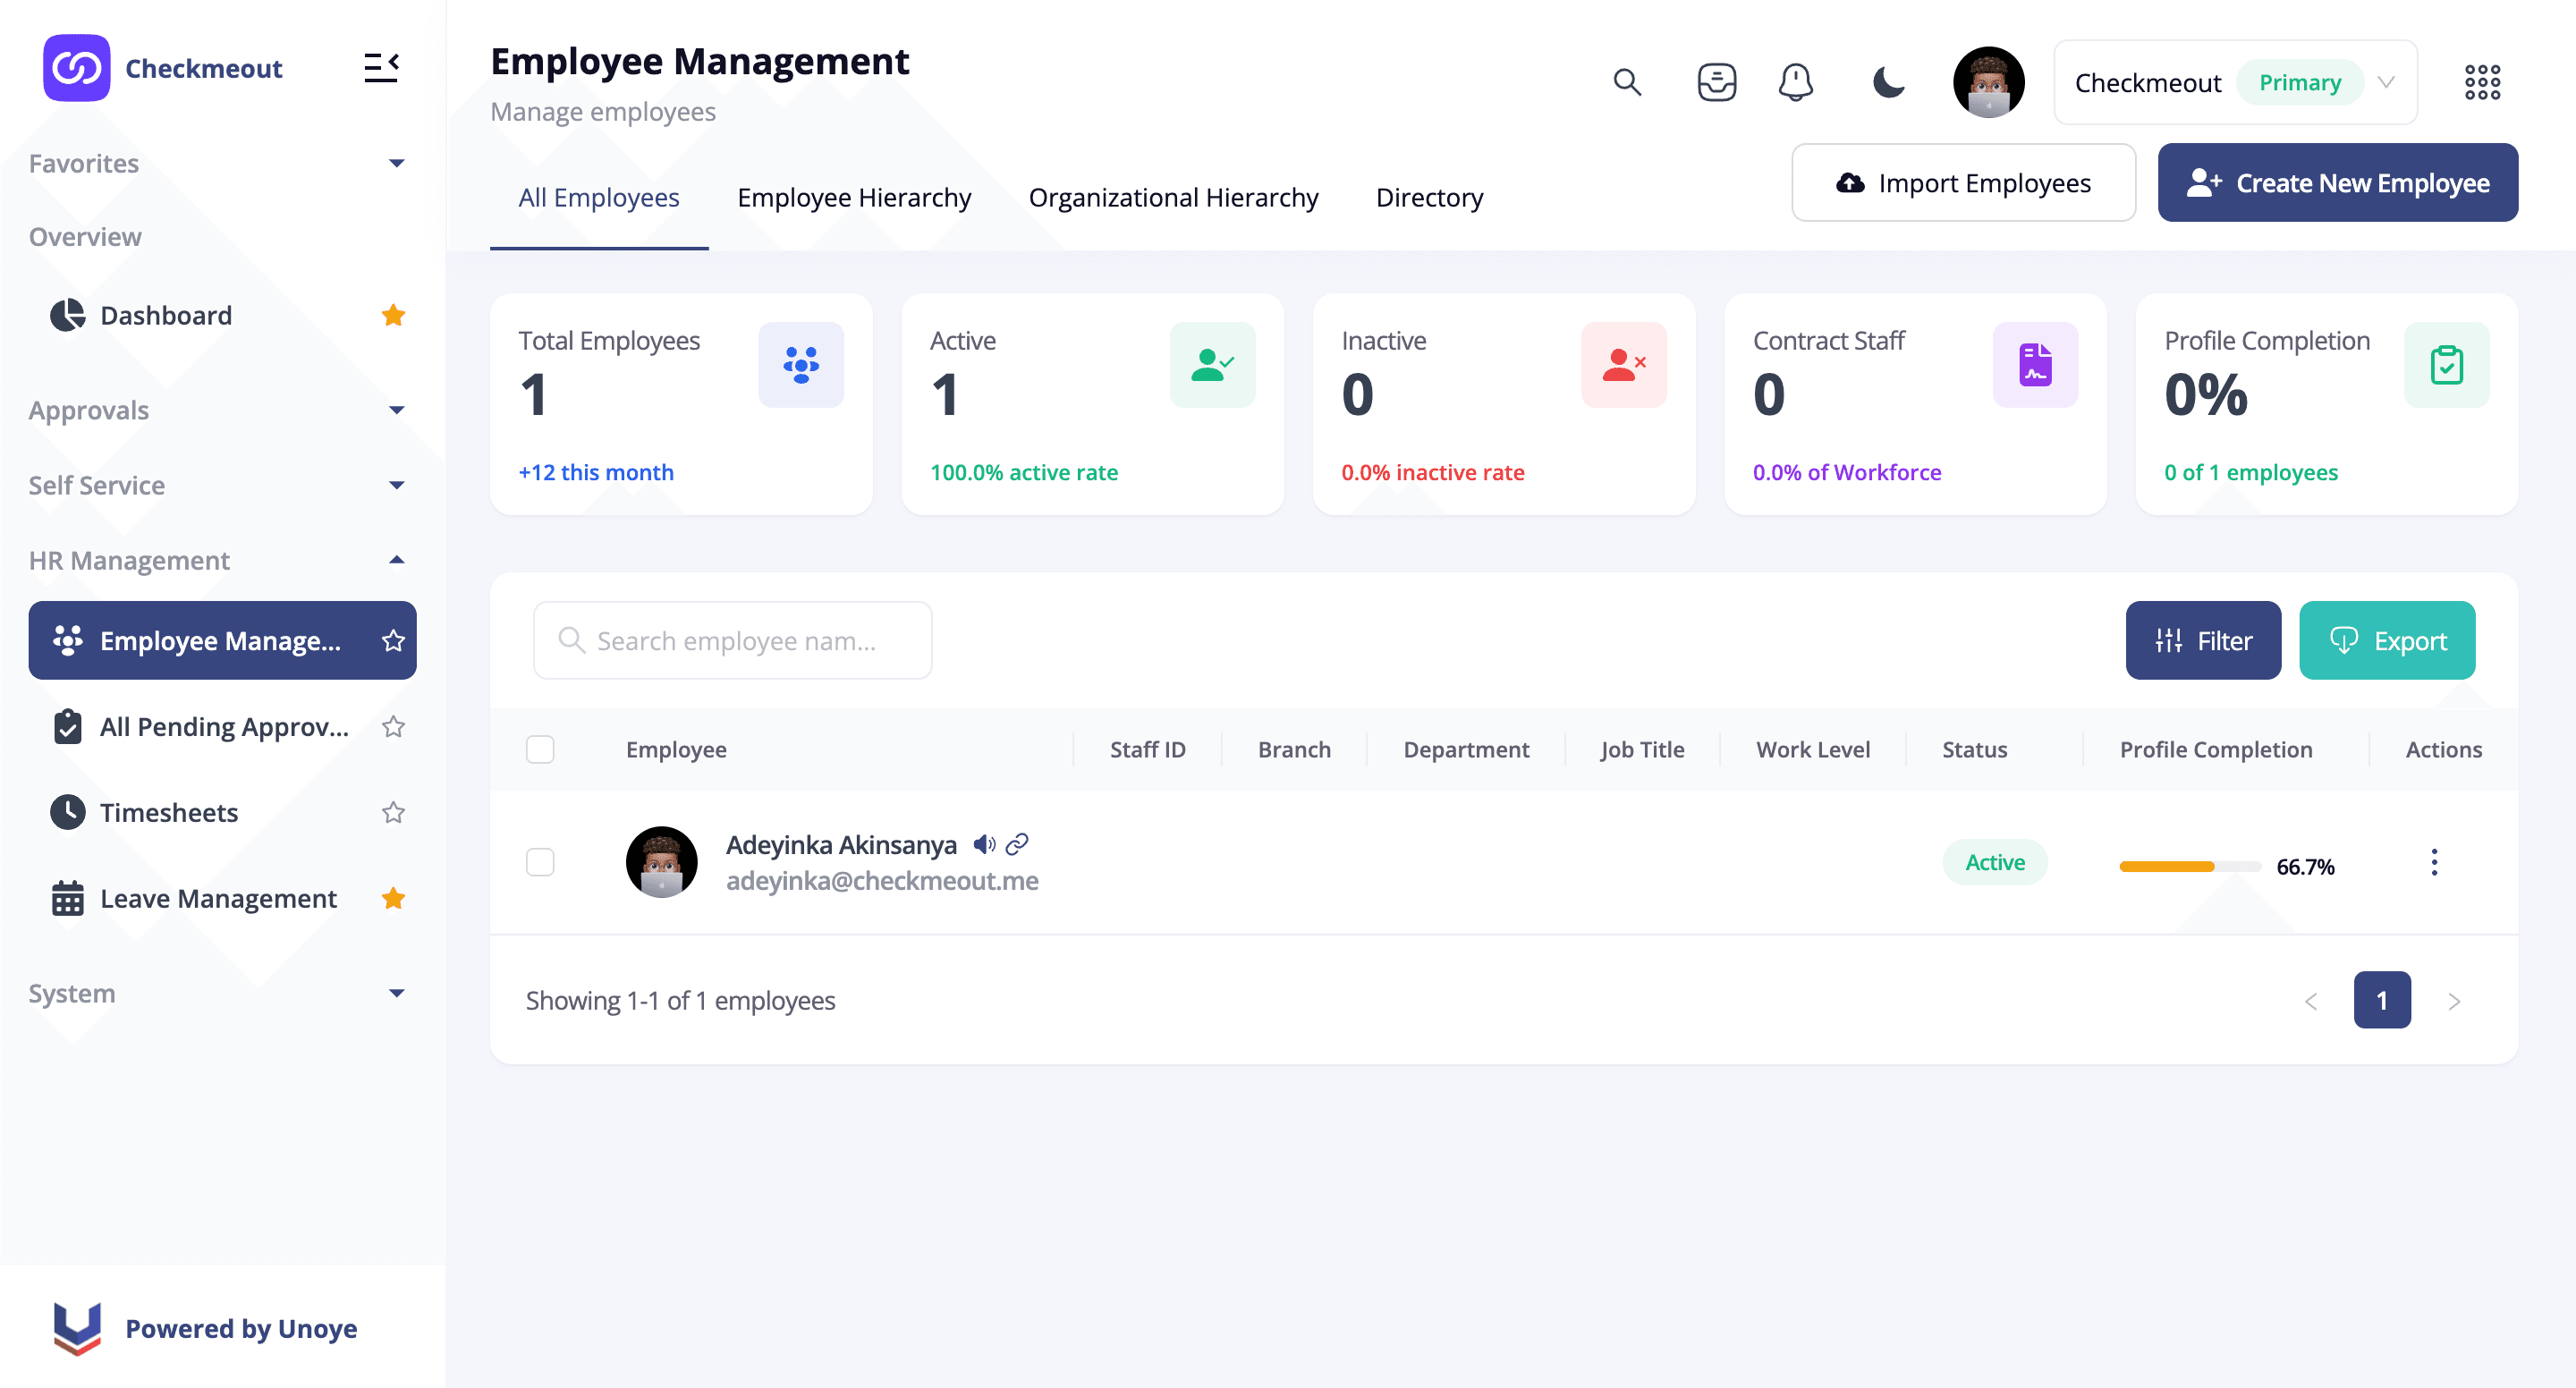
Task: Open row actions for Adeyinka Akinsanya
Action: (x=2434, y=862)
